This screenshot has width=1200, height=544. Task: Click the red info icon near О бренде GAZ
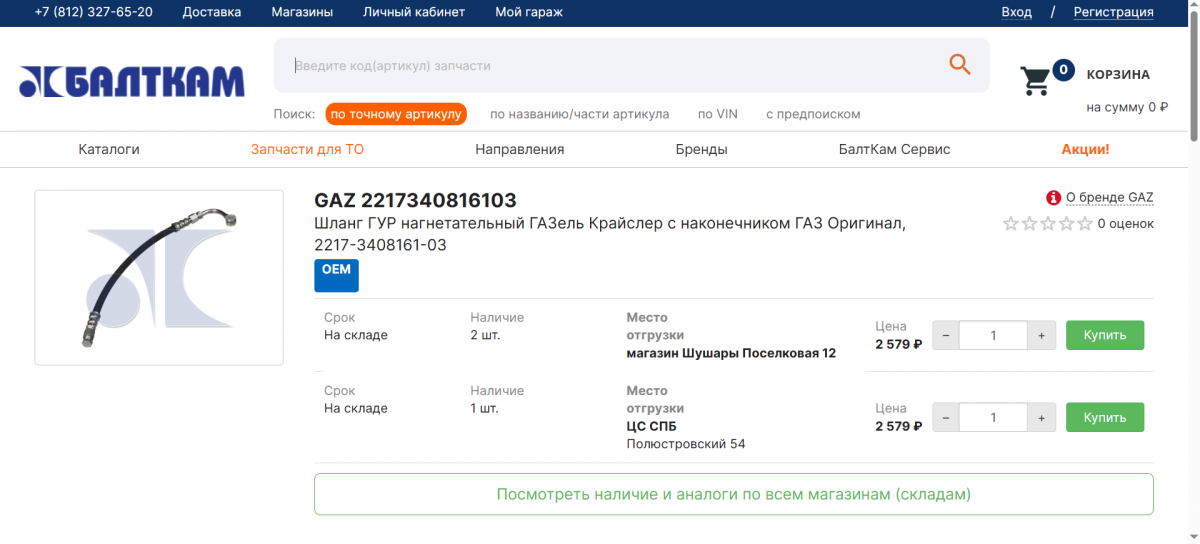click(x=1053, y=198)
